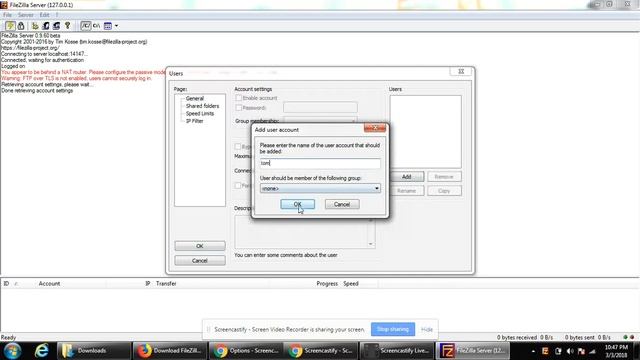Click the lightning connect-to-server toolbar icon
The image size is (640, 360).
click(10, 26)
